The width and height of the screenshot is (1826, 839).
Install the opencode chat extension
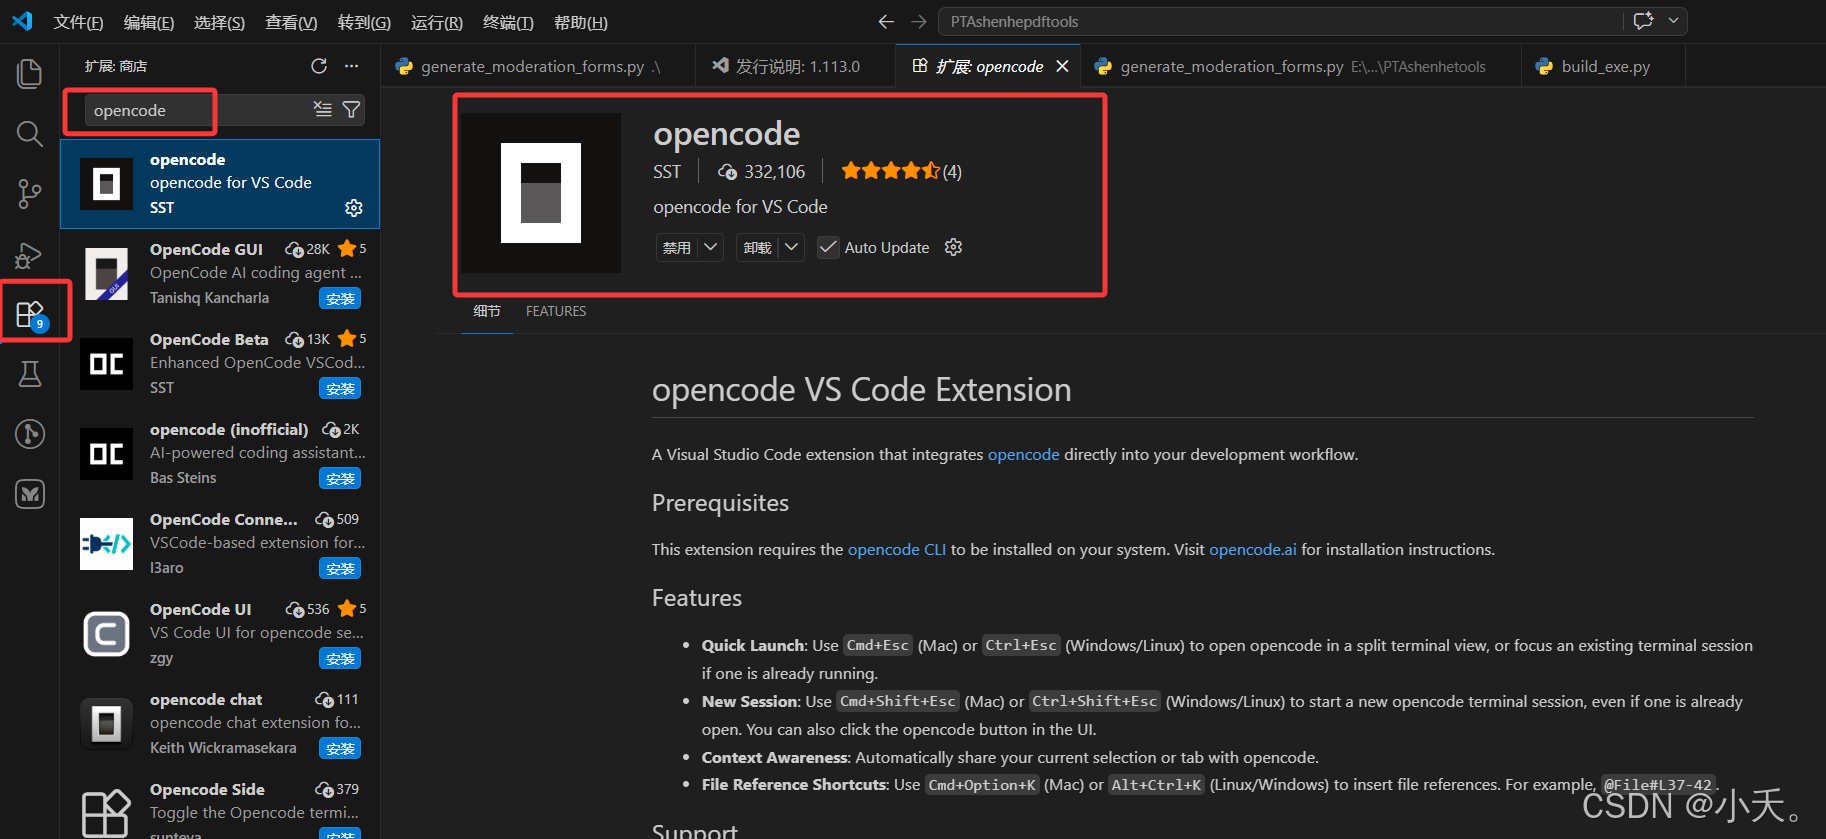(340, 749)
